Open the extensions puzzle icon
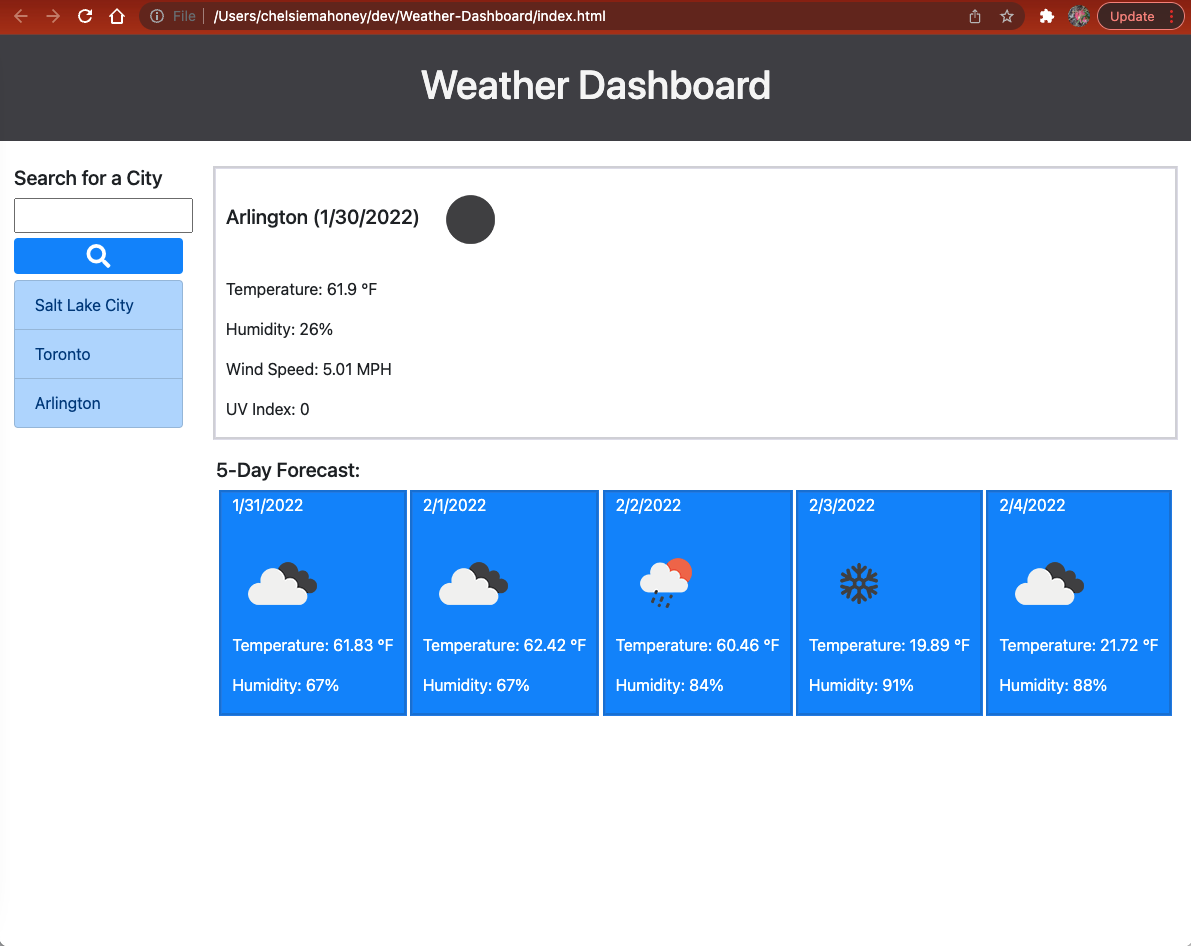Screen dimensions: 1191x946 point(1047,16)
